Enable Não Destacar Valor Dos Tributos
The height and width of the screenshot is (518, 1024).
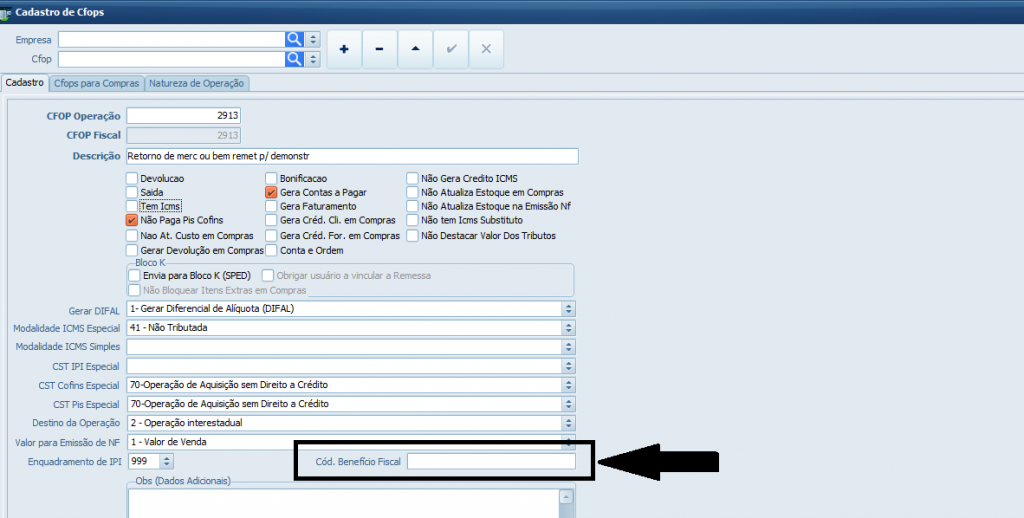(412, 235)
